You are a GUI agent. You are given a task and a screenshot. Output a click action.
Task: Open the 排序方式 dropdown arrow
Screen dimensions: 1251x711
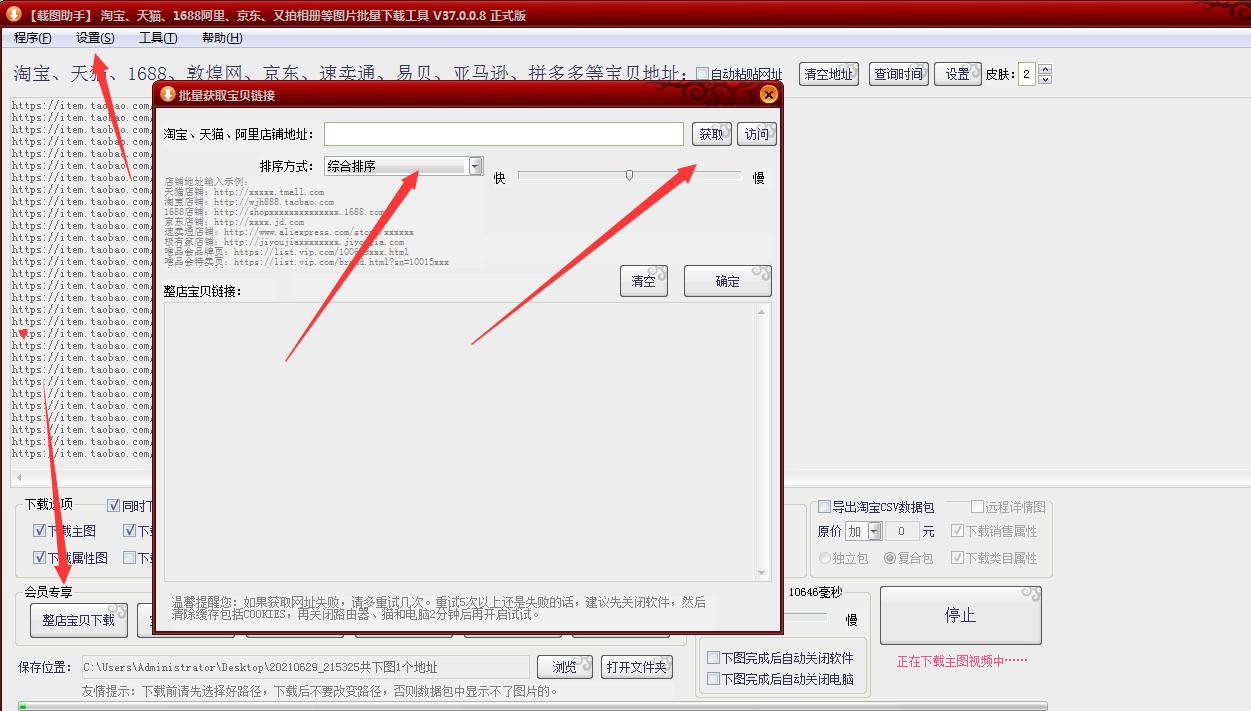[475, 166]
